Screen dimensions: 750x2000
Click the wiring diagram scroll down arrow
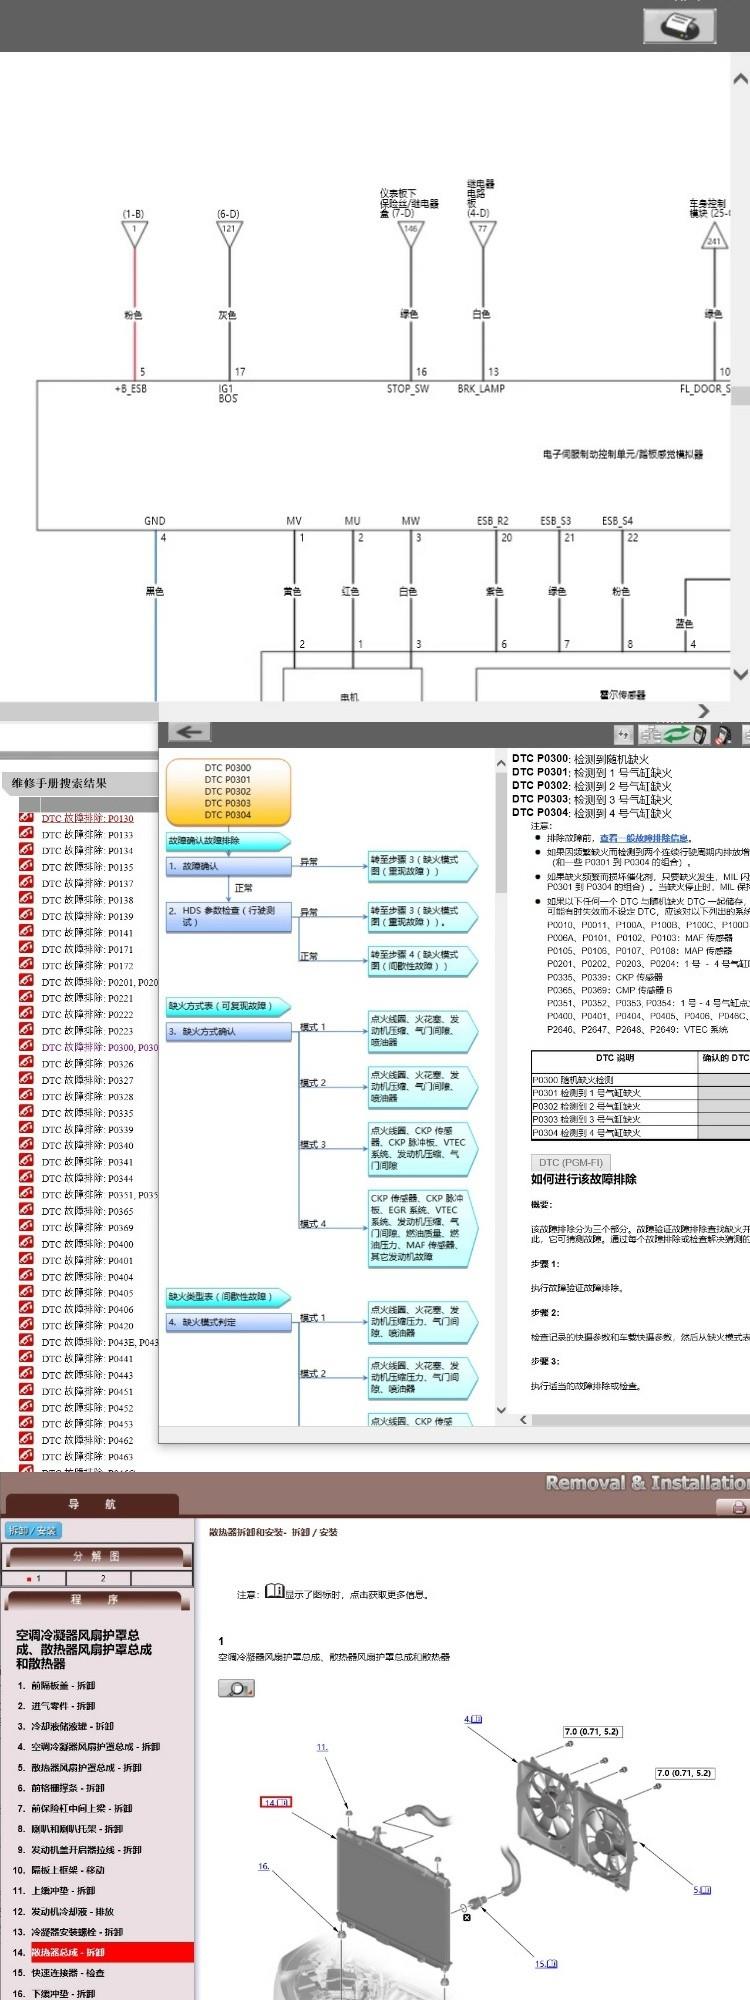coord(741,674)
